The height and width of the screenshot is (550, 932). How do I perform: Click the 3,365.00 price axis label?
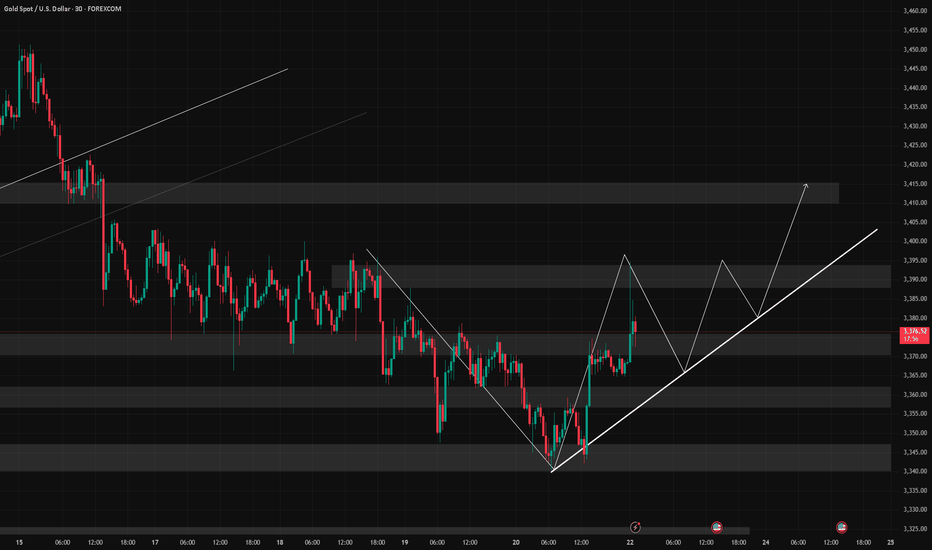(x=915, y=376)
